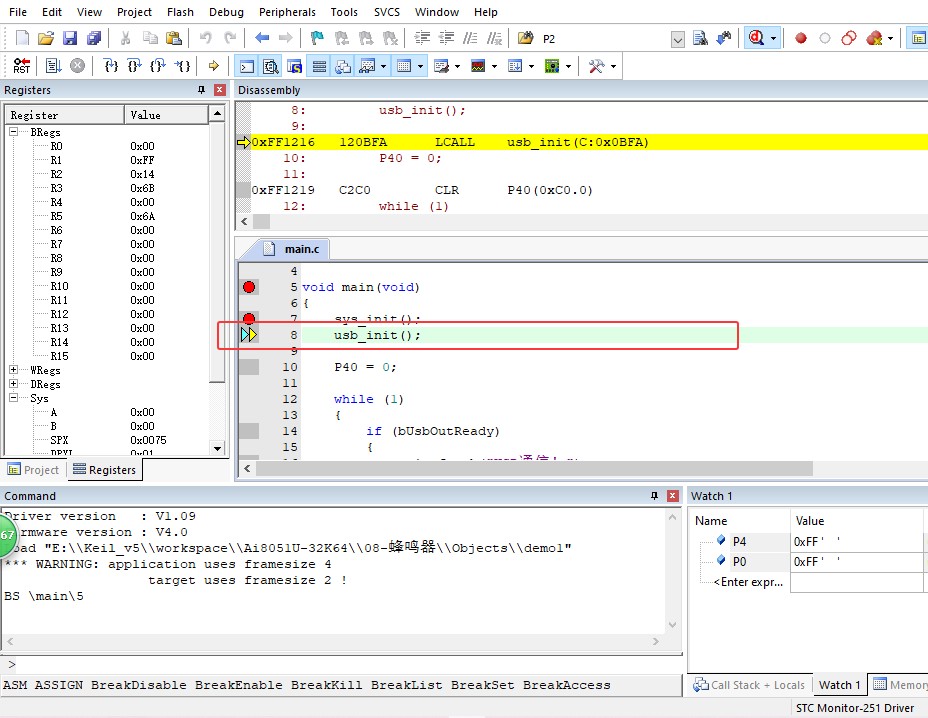Insert a bookmark with the flag icon
Image resolution: width=928 pixels, height=718 pixels.
pyautogui.click(x=317, y=38)
